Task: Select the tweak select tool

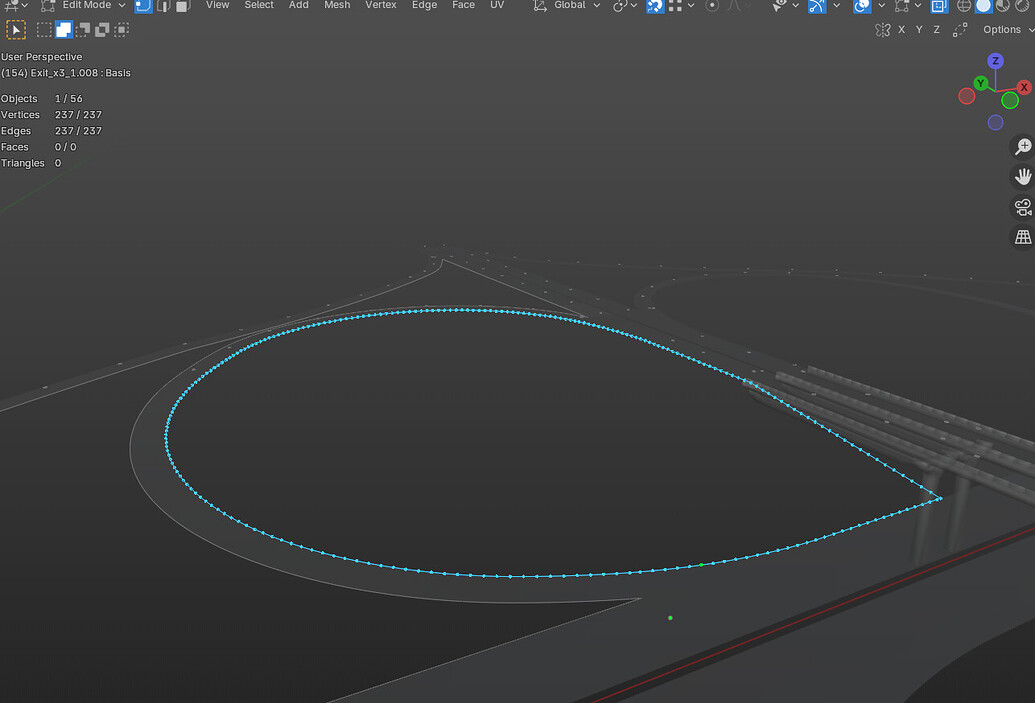Action: pyautogui.click(x=16, y=30)
